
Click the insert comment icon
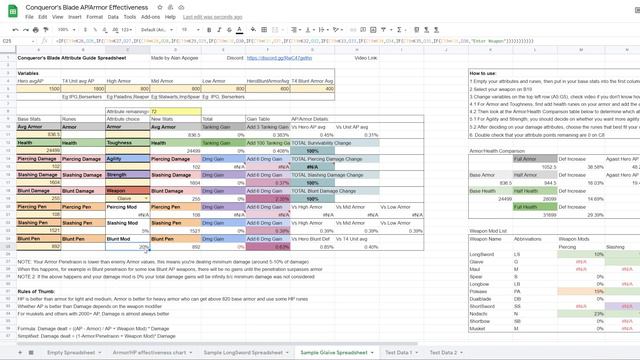[363, 30]
